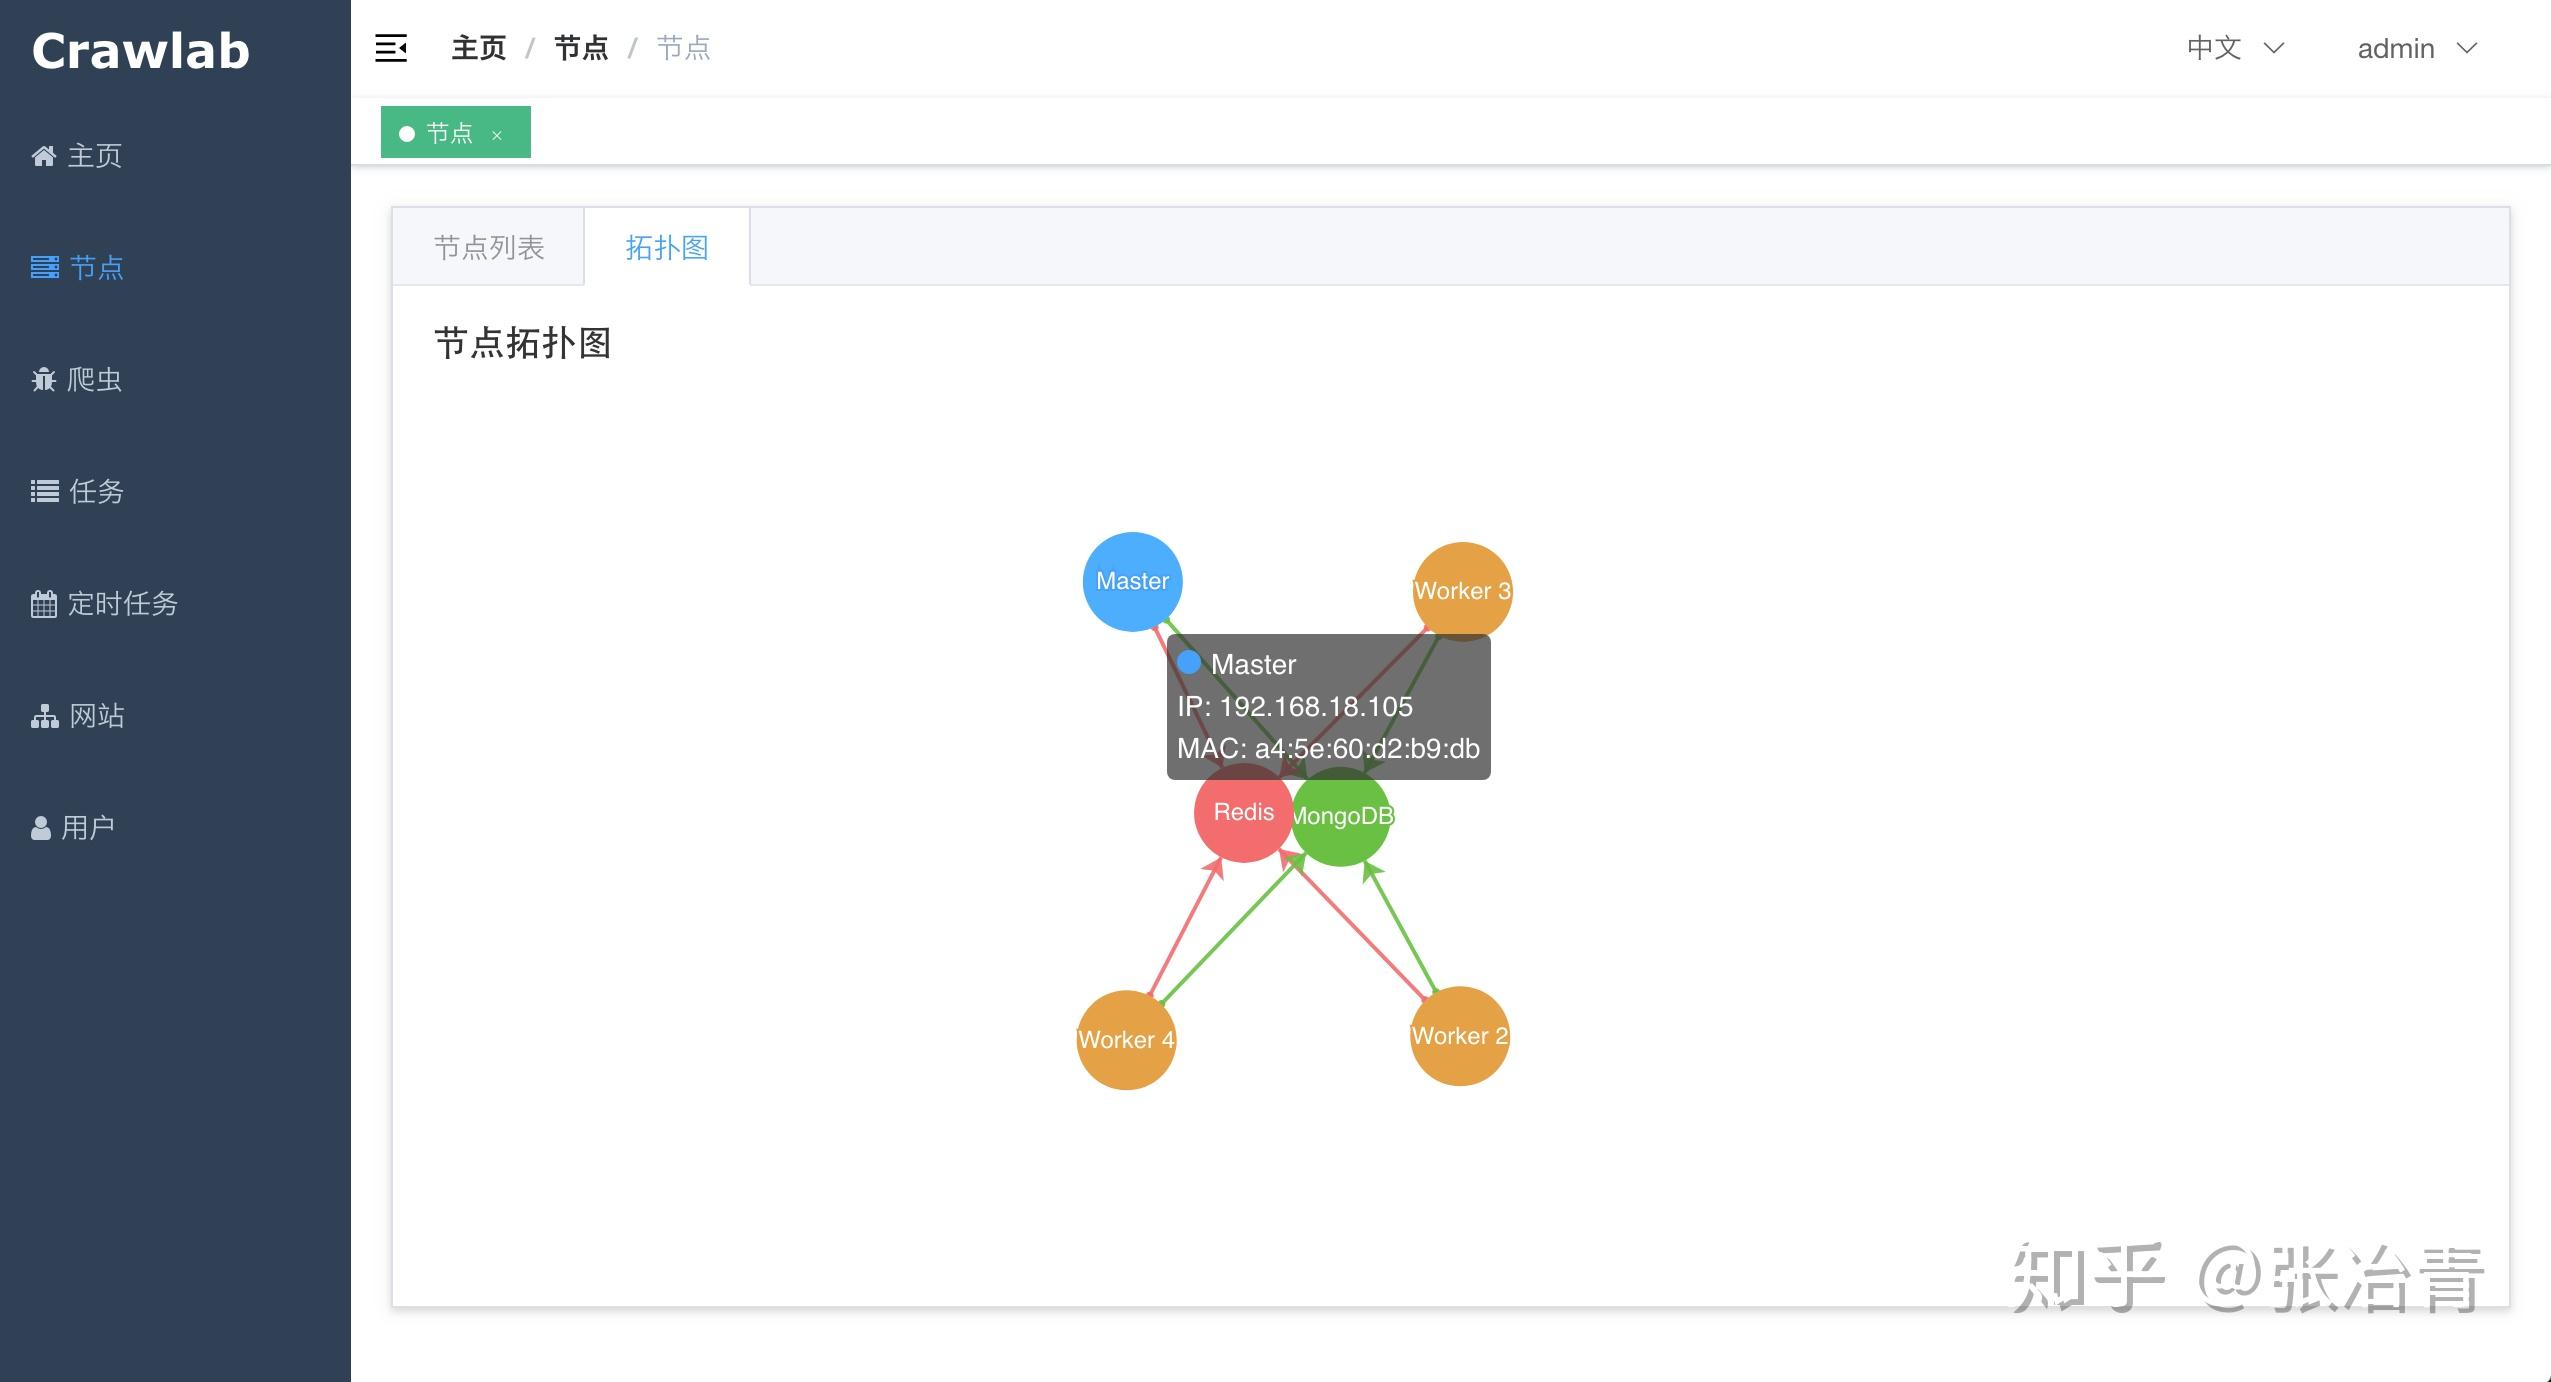This screenshot has height=1382, width=2551.
Task: Select the 主页 home icon in sidebar
Action: 44,155
